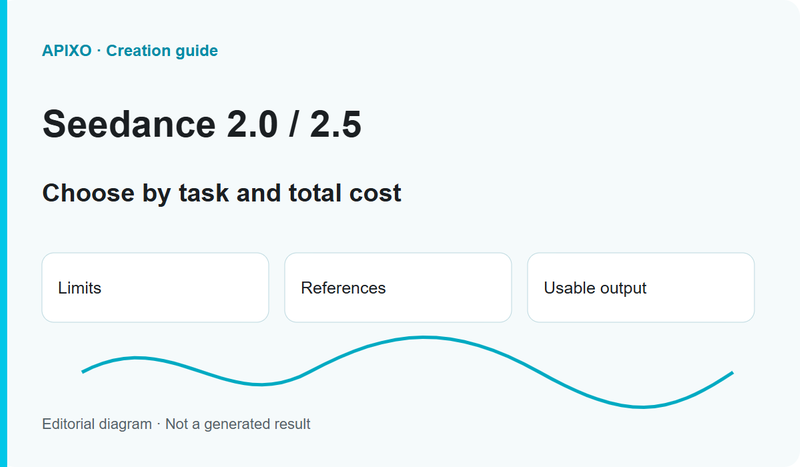Click the References card
This screenshot has height=467, width=800.
(x=398, y=287)
